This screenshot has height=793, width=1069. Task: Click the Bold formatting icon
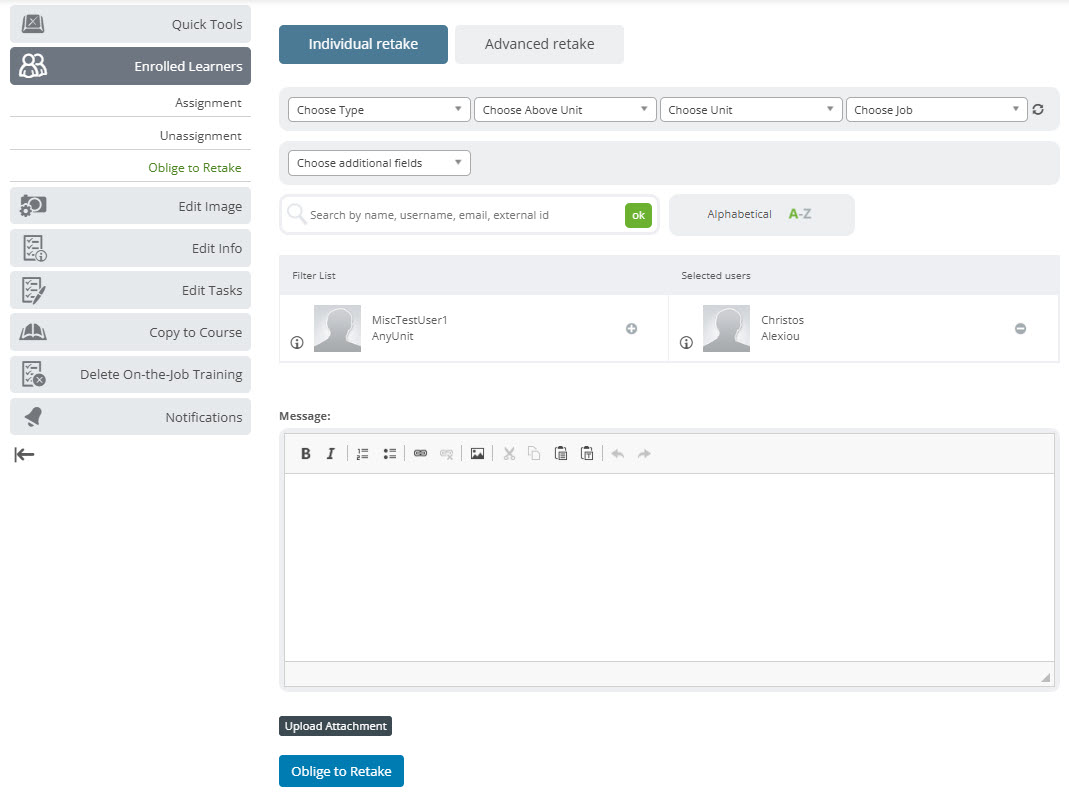[305, 453]
